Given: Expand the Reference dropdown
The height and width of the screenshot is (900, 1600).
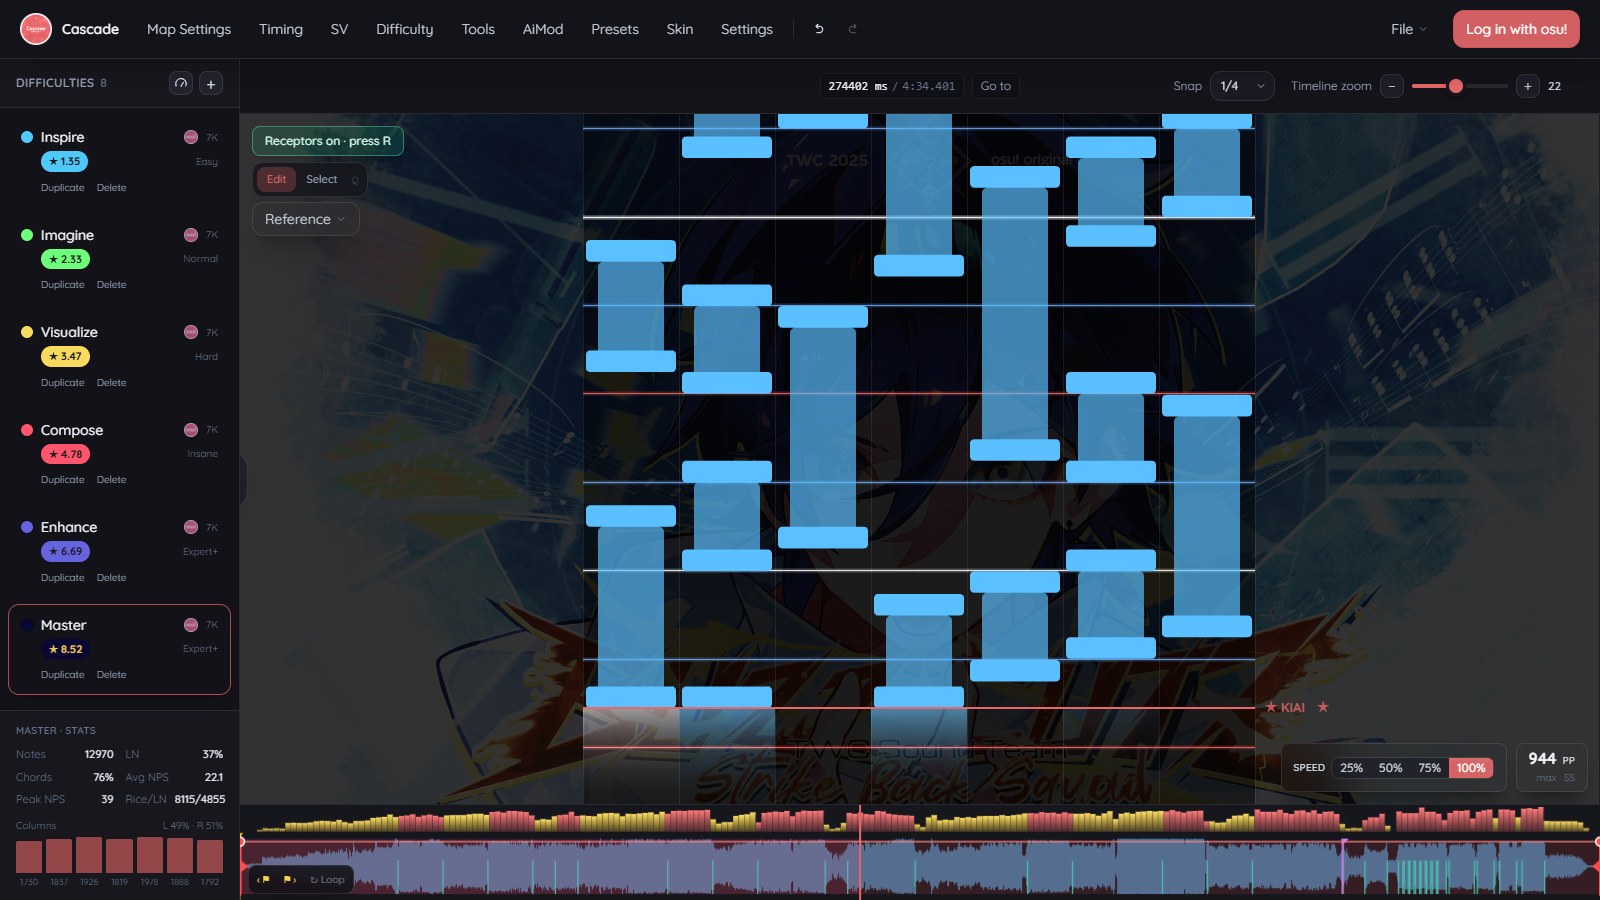Looking at the screenshot, I should 305,219.
